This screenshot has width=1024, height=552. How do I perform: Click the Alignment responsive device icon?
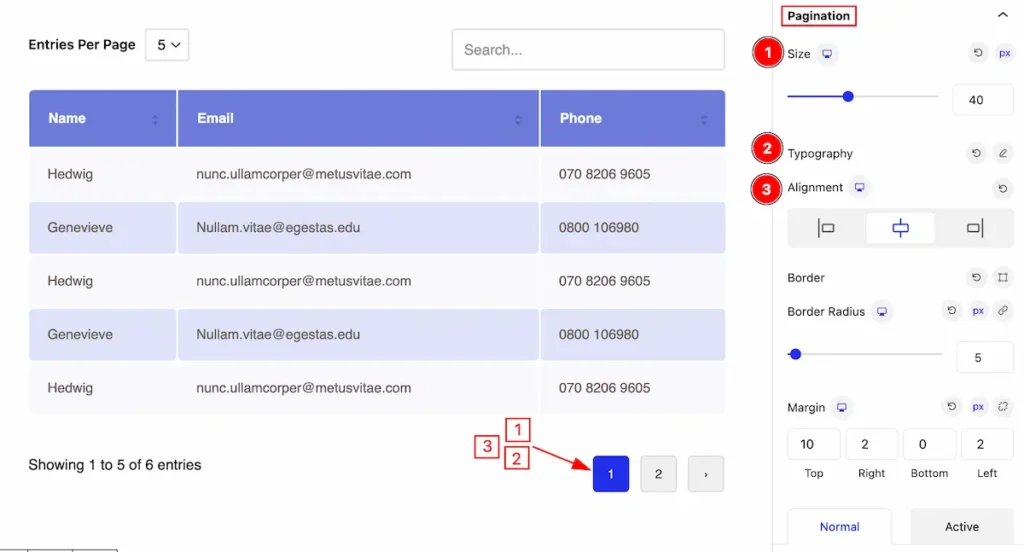coord(859,187)
